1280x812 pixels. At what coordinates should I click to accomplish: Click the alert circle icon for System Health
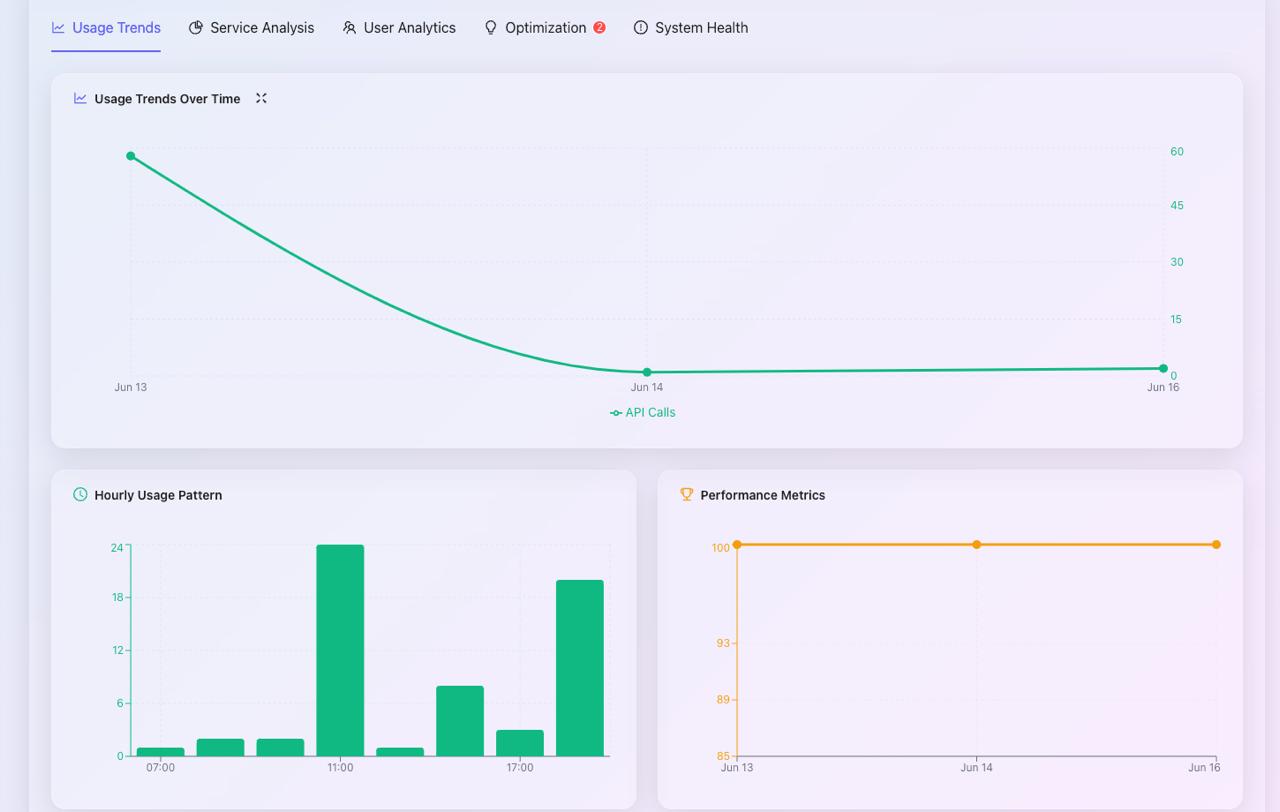[x=641, y=28]
